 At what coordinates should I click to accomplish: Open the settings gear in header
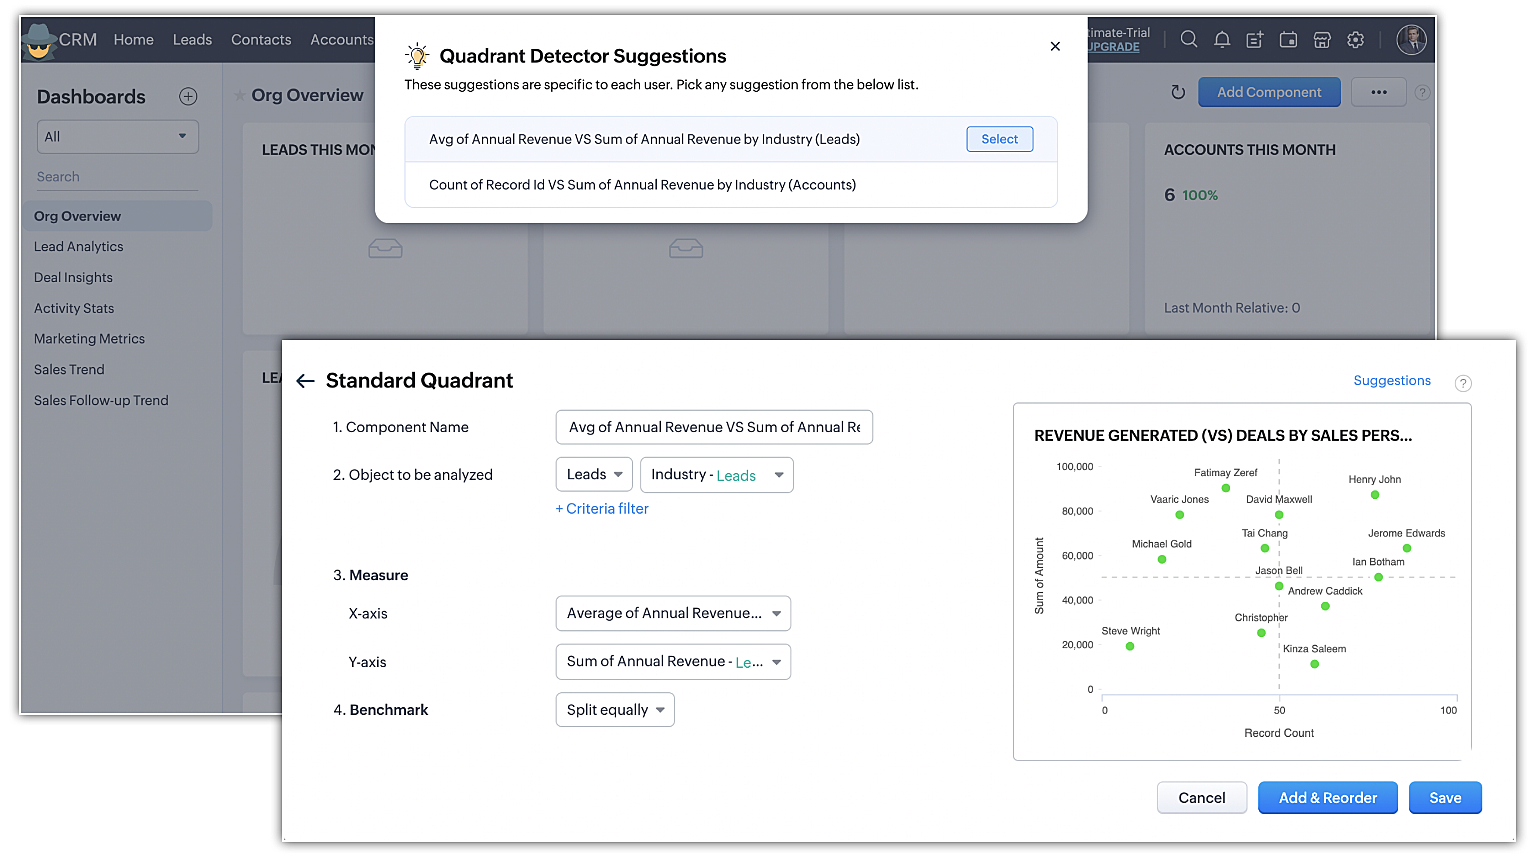click(1356, 39)
